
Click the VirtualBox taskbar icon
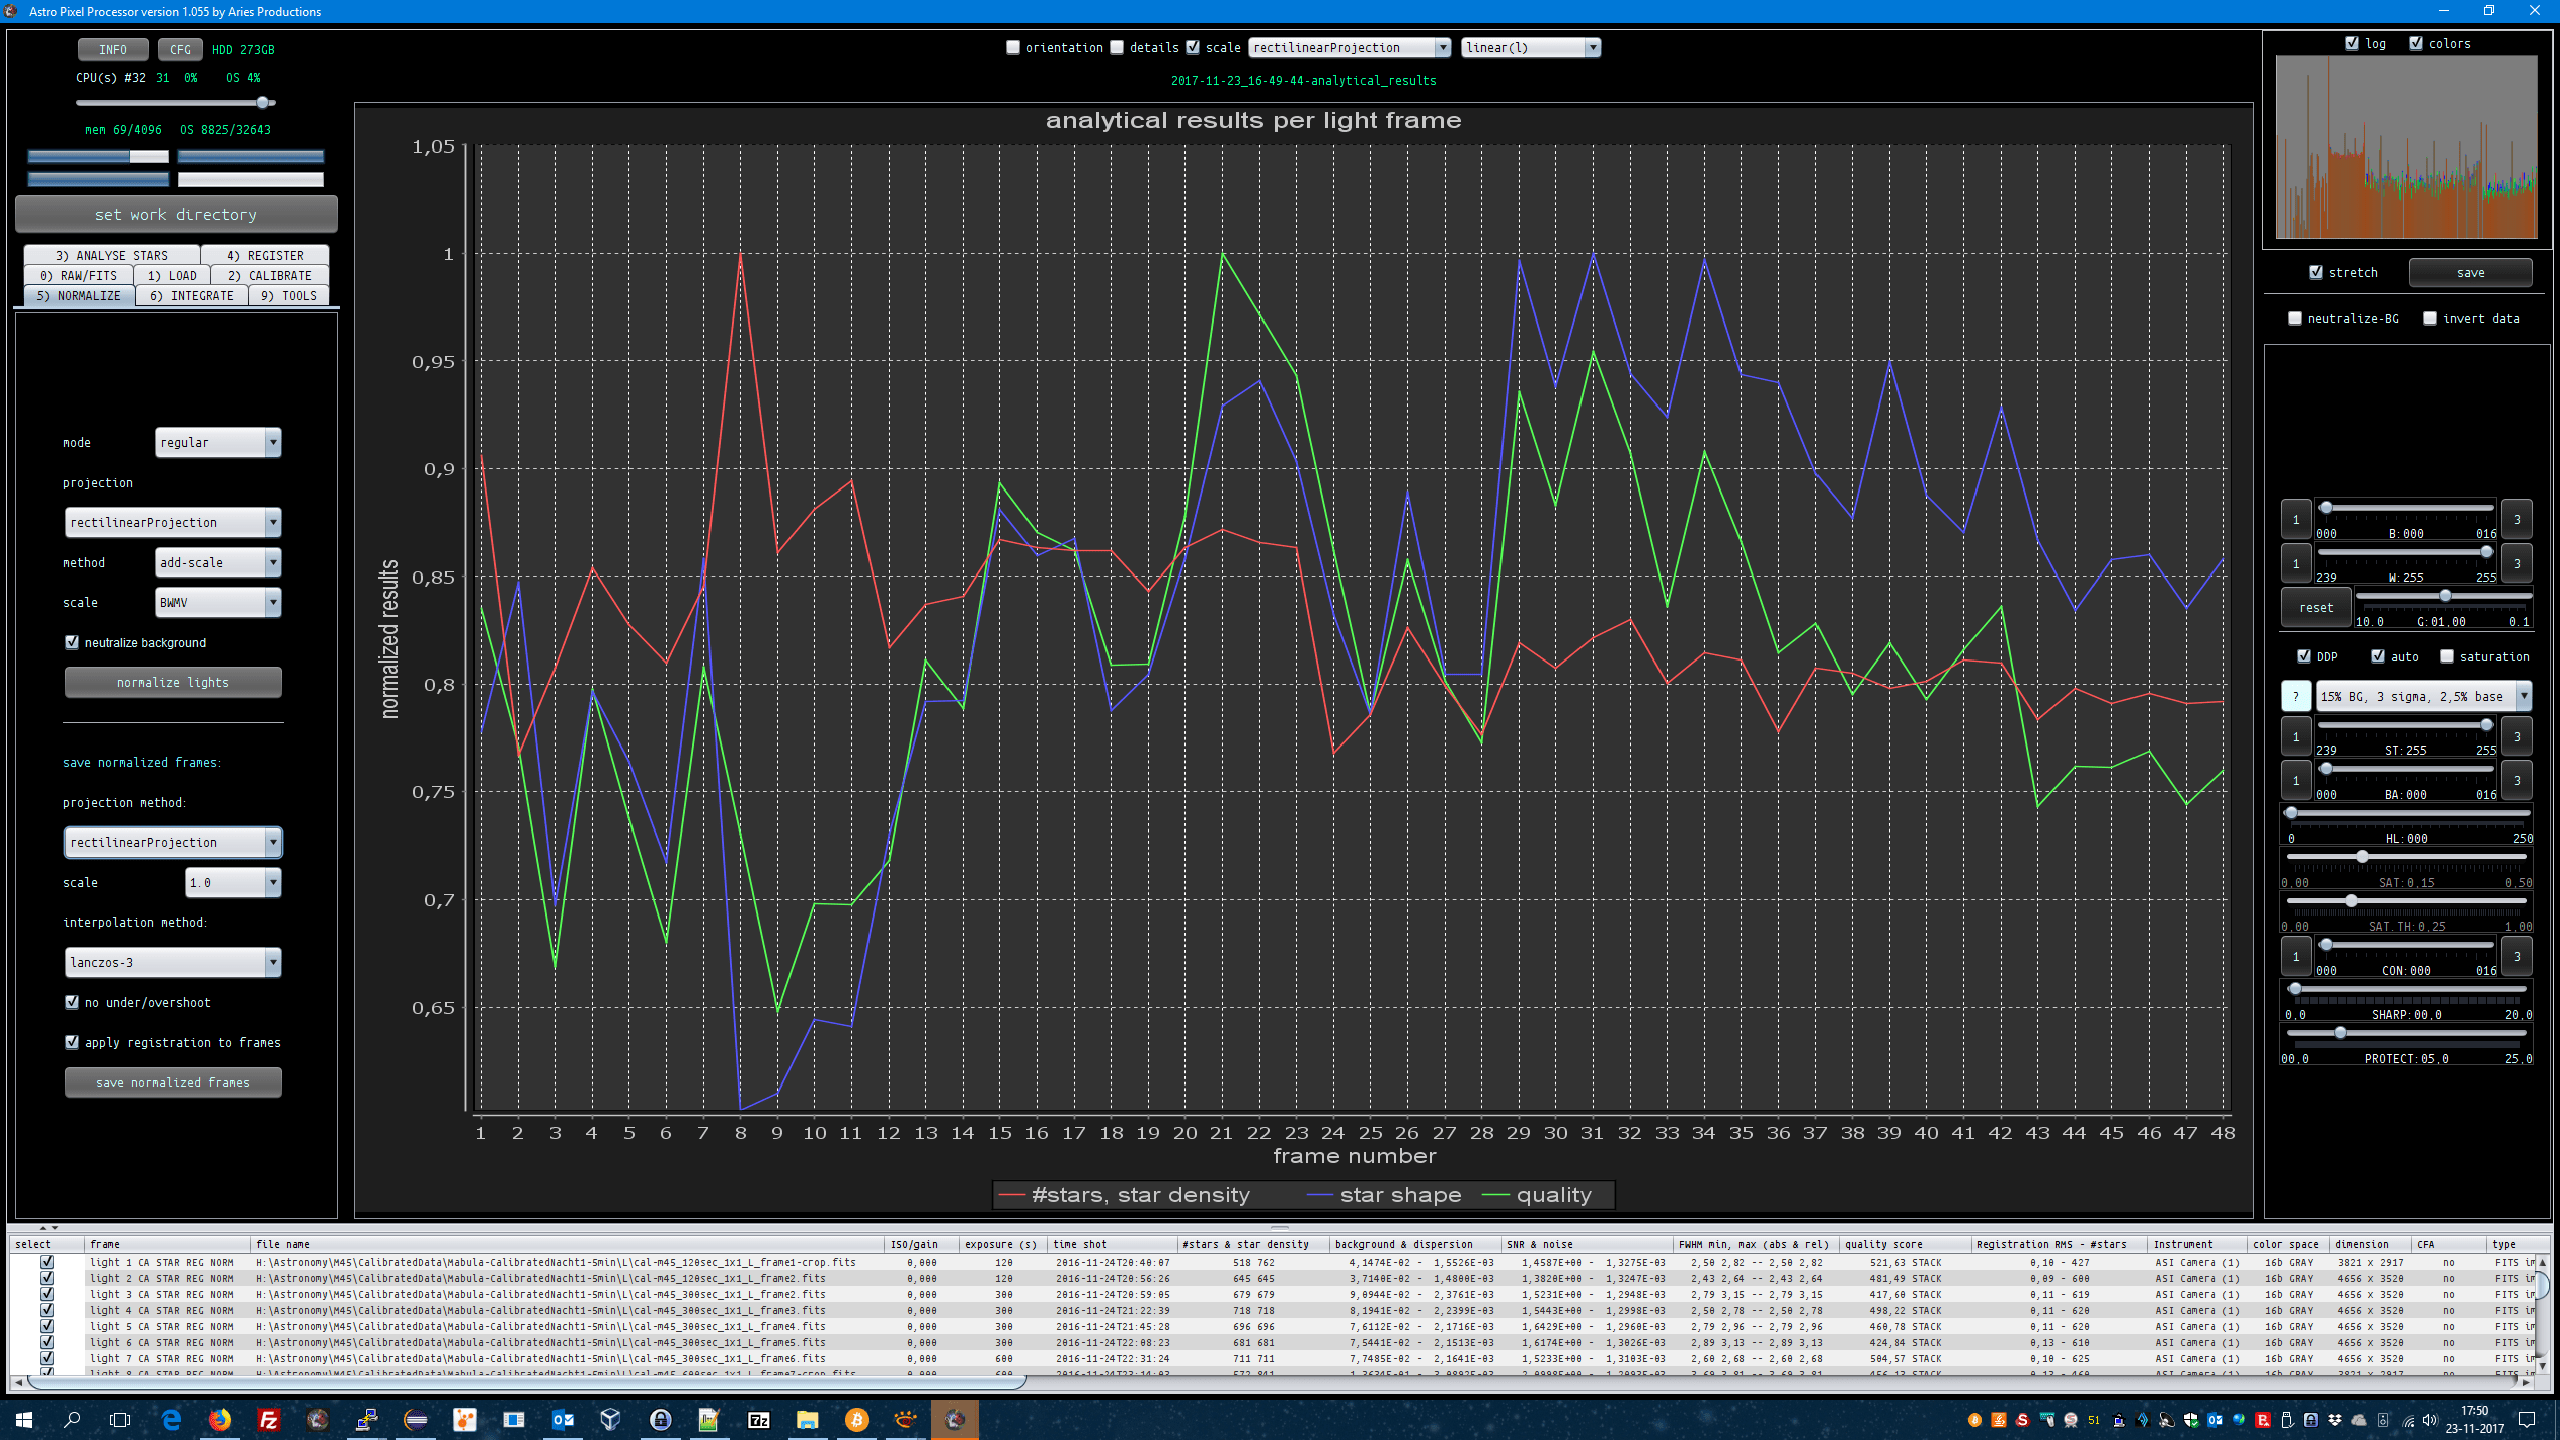pyautogui.click(x=610, y=1419)
